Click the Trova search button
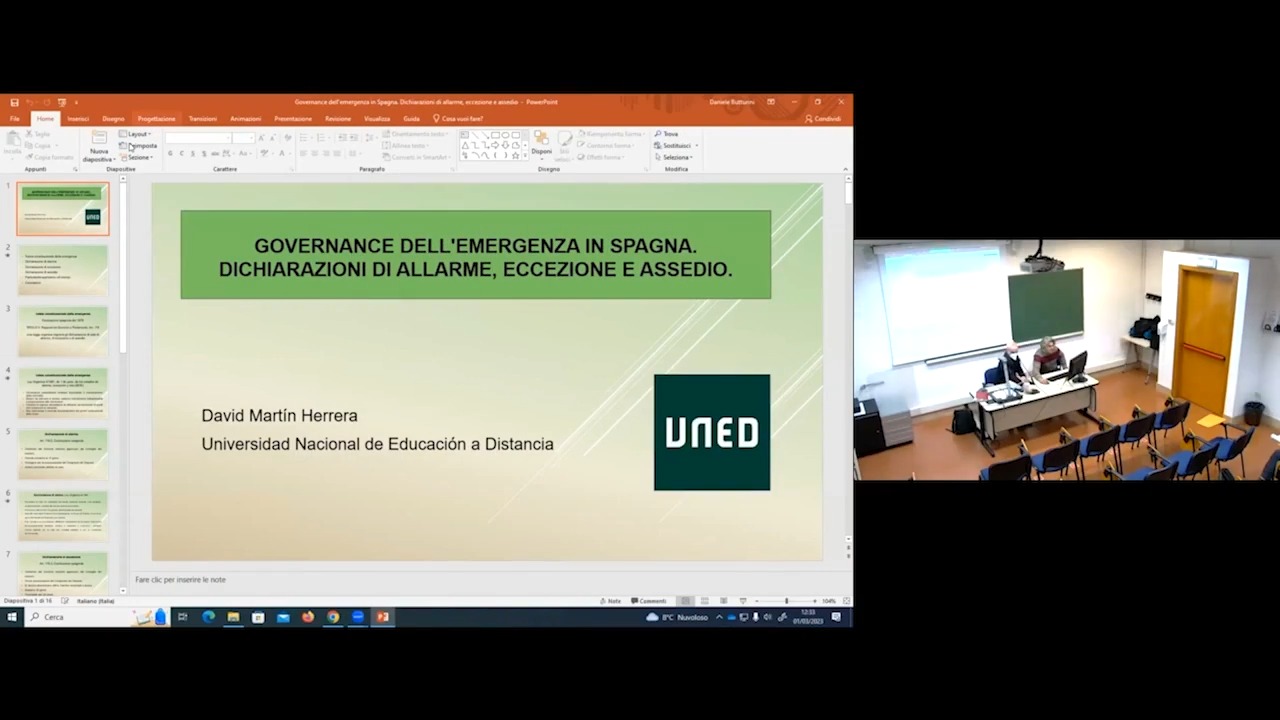This screenshot has width=1280, height=720. [667, 134]
